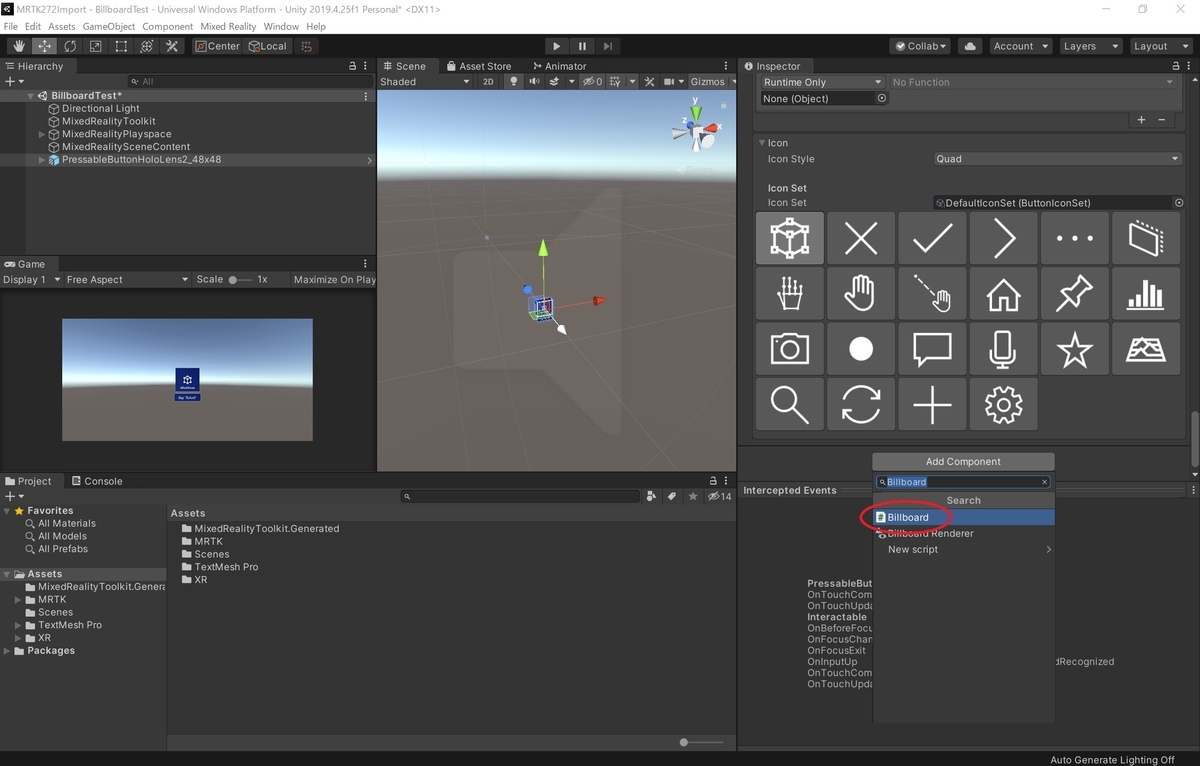Click the grid snapping icon in toolbar
1200x766 pixels.
pyautogui.click(x=307, y=46)
